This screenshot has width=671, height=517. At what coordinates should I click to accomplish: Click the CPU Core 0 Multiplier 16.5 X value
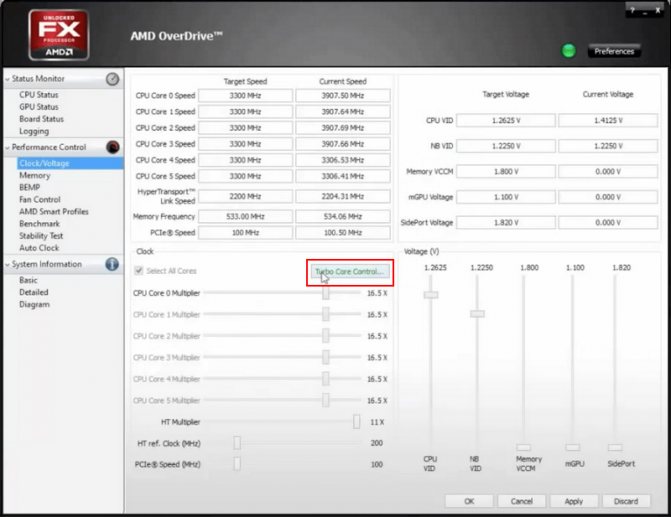377,293
